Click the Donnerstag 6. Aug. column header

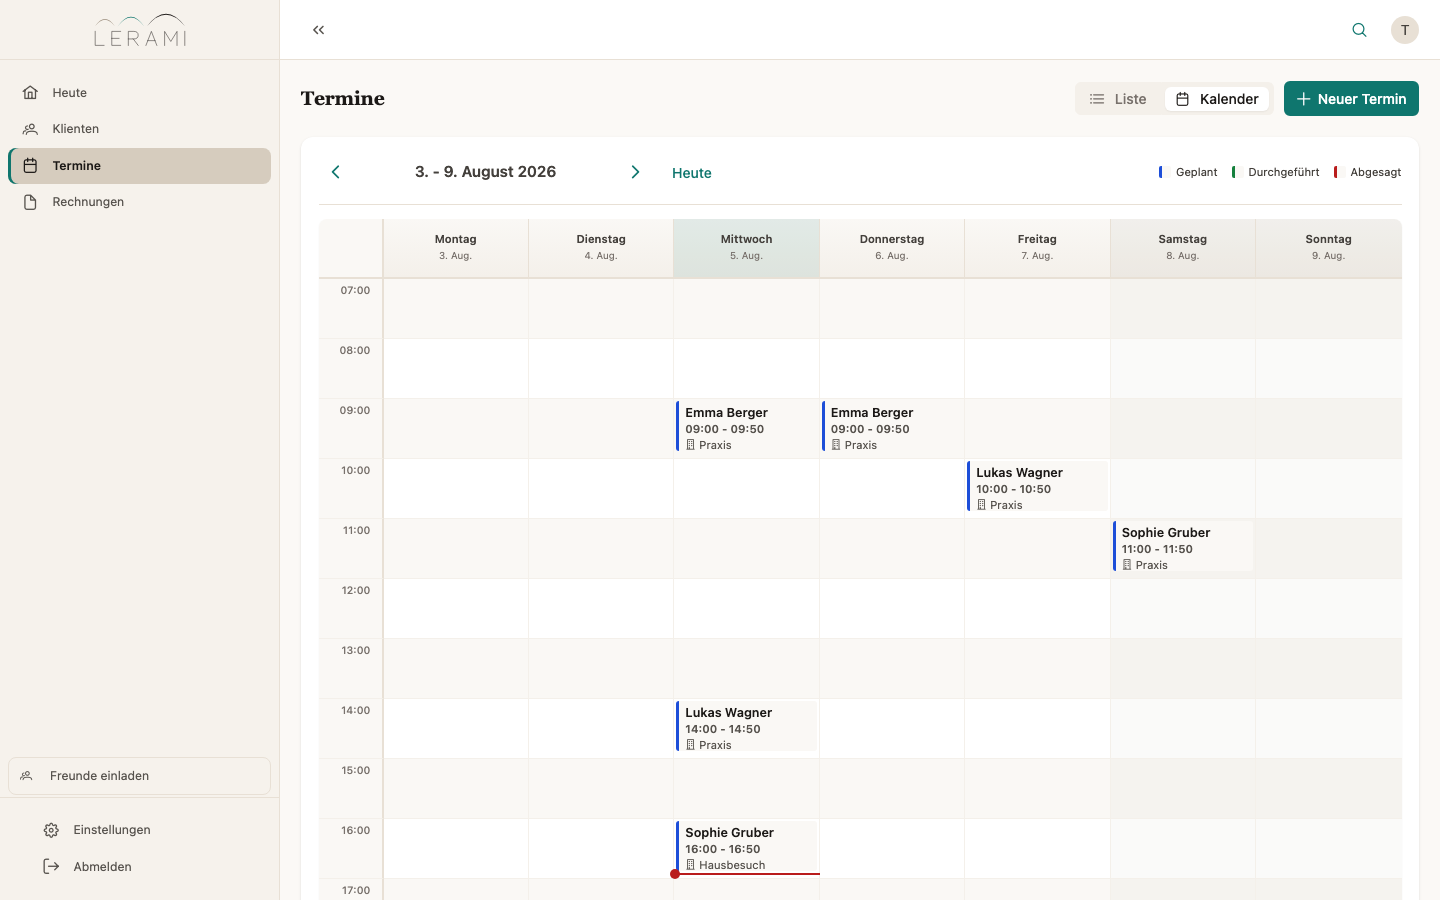coord(892,248)
